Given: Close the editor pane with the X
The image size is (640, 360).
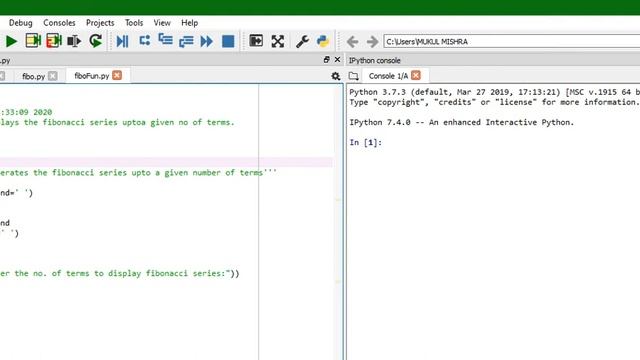Looking at the screenshot, I should point(337,60).
